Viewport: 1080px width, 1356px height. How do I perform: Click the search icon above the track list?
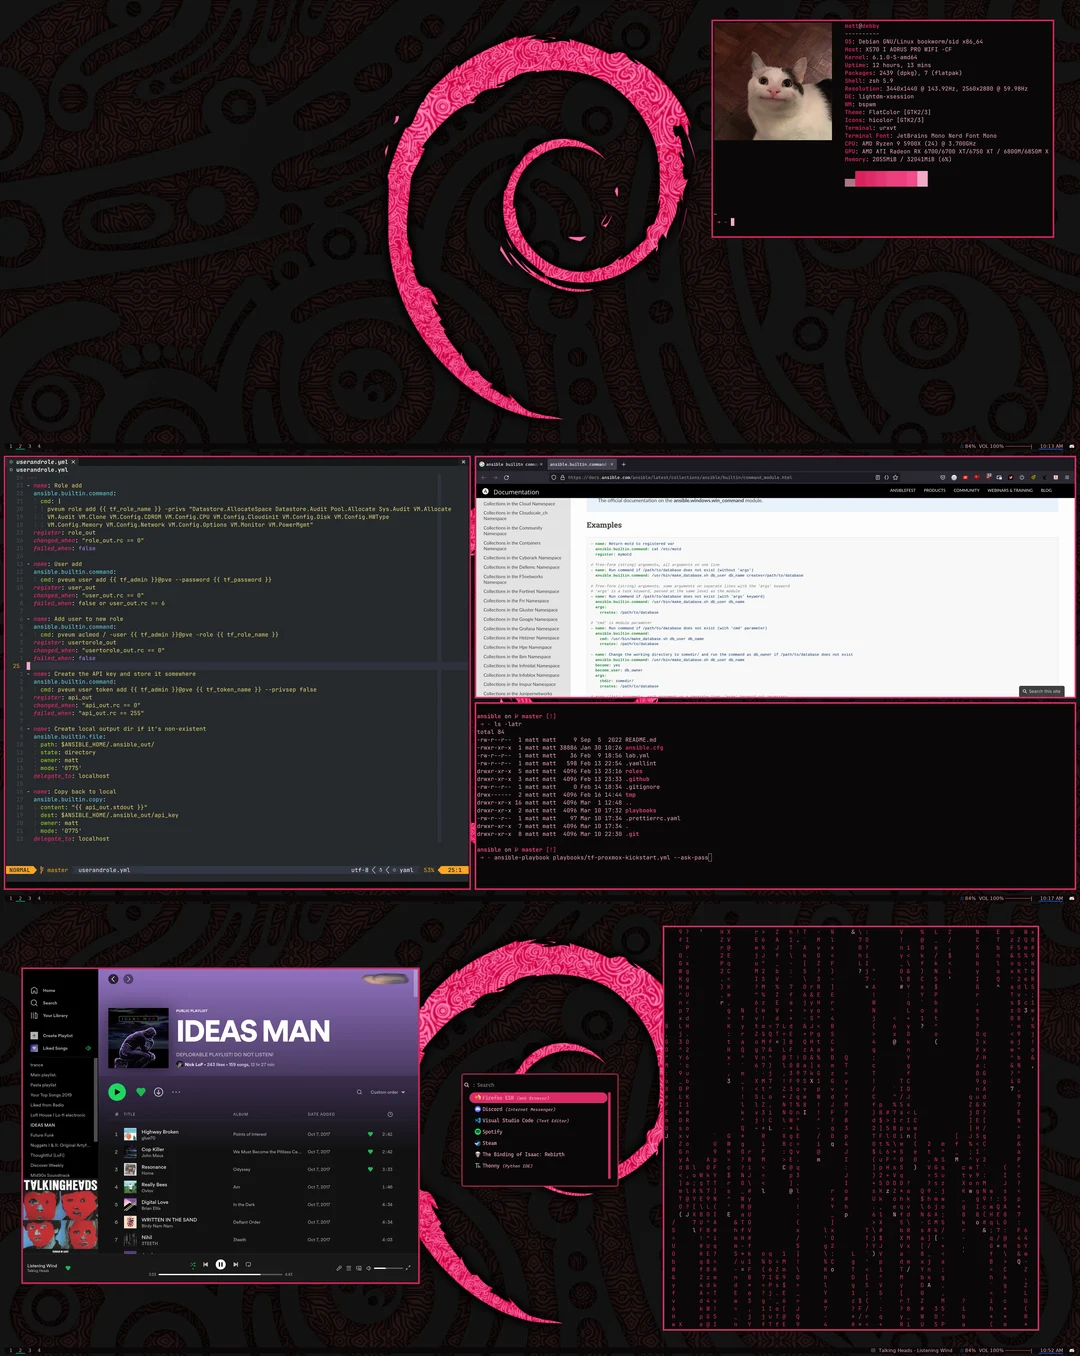click(x=359, y=1092)
